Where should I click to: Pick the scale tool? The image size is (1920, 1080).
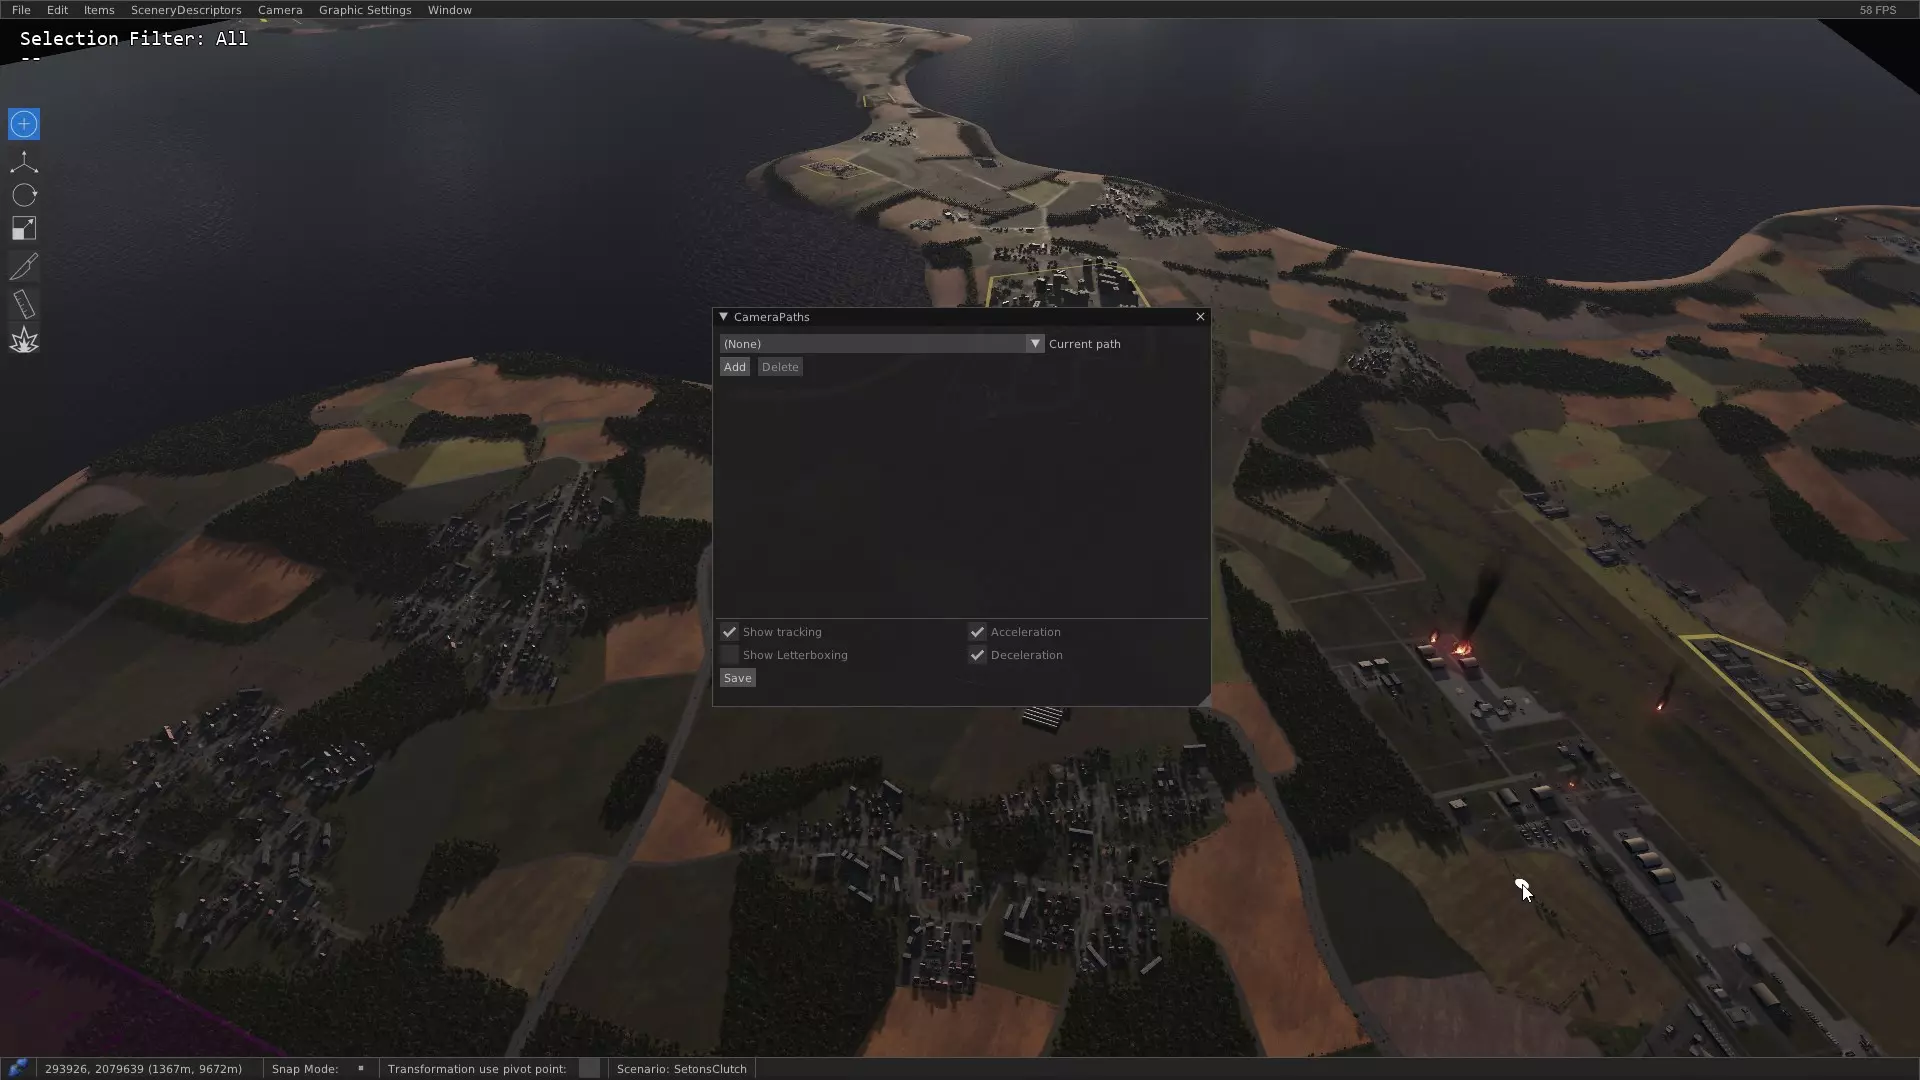[24, 229]
